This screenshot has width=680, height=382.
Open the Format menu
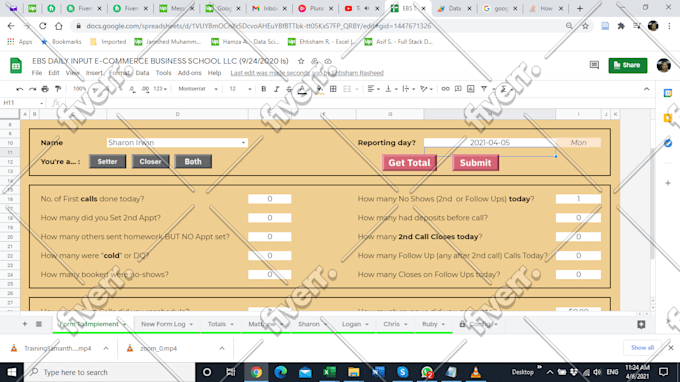(119, 73)
